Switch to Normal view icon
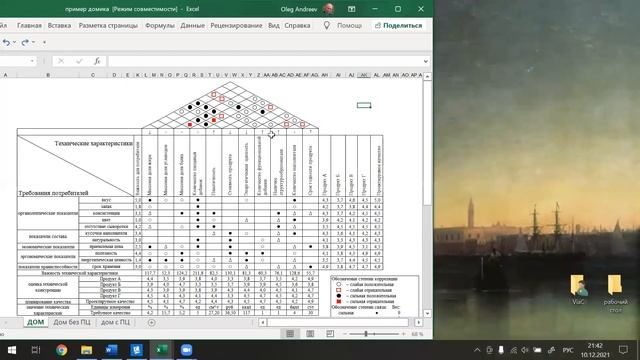 tap(290, 334)
